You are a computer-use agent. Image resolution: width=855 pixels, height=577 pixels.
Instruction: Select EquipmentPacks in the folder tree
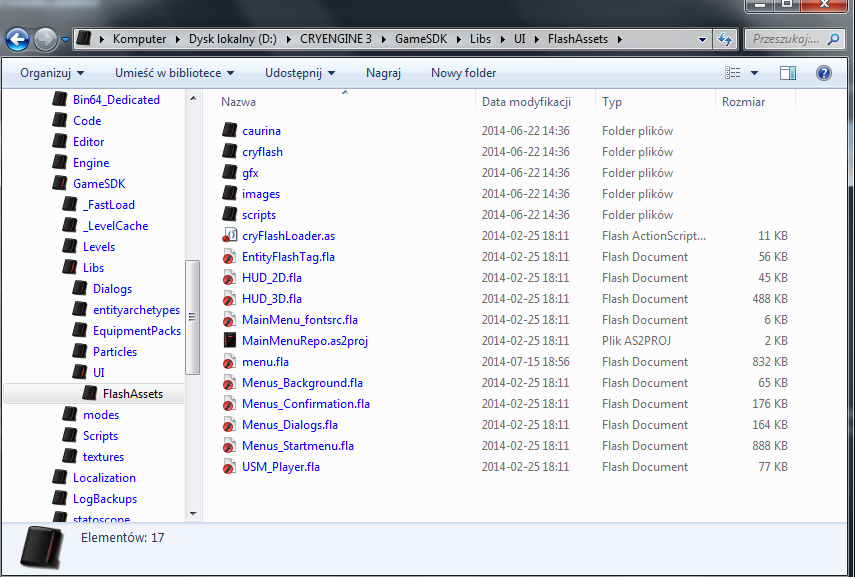click(137, 330)
